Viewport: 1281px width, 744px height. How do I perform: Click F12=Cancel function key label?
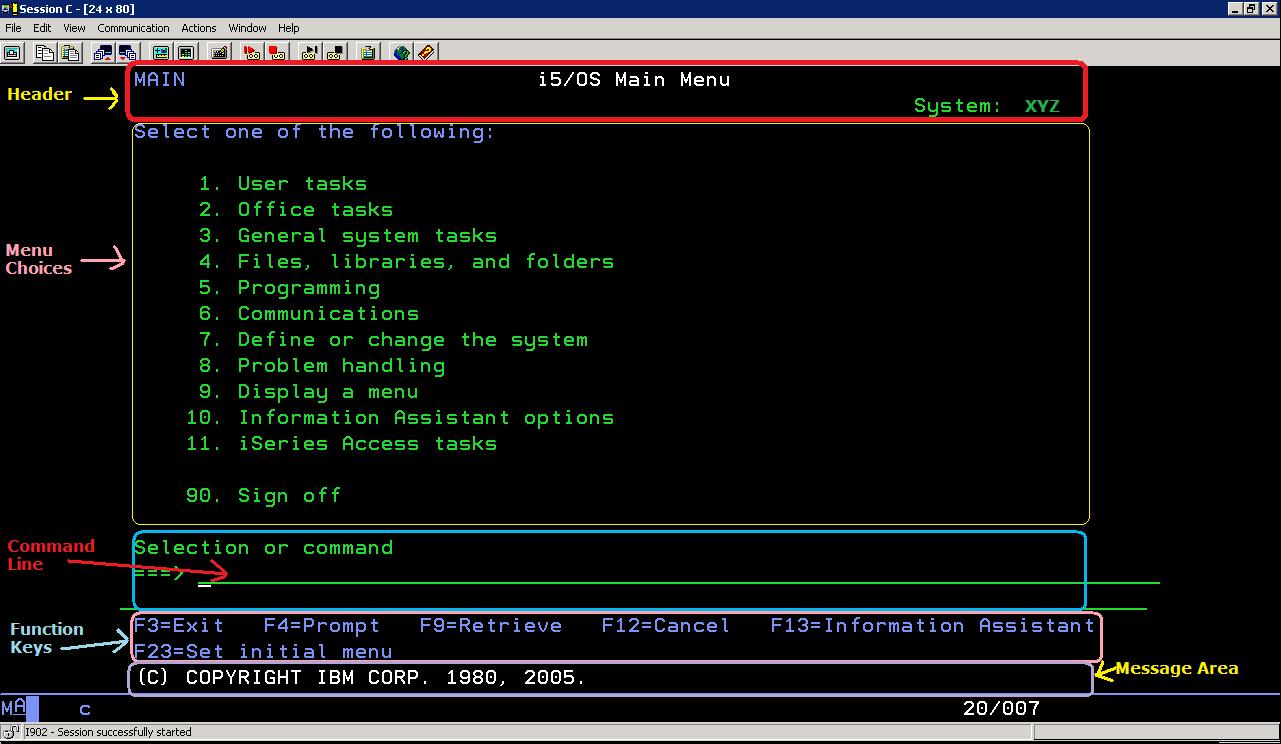(x=666, y=626)
